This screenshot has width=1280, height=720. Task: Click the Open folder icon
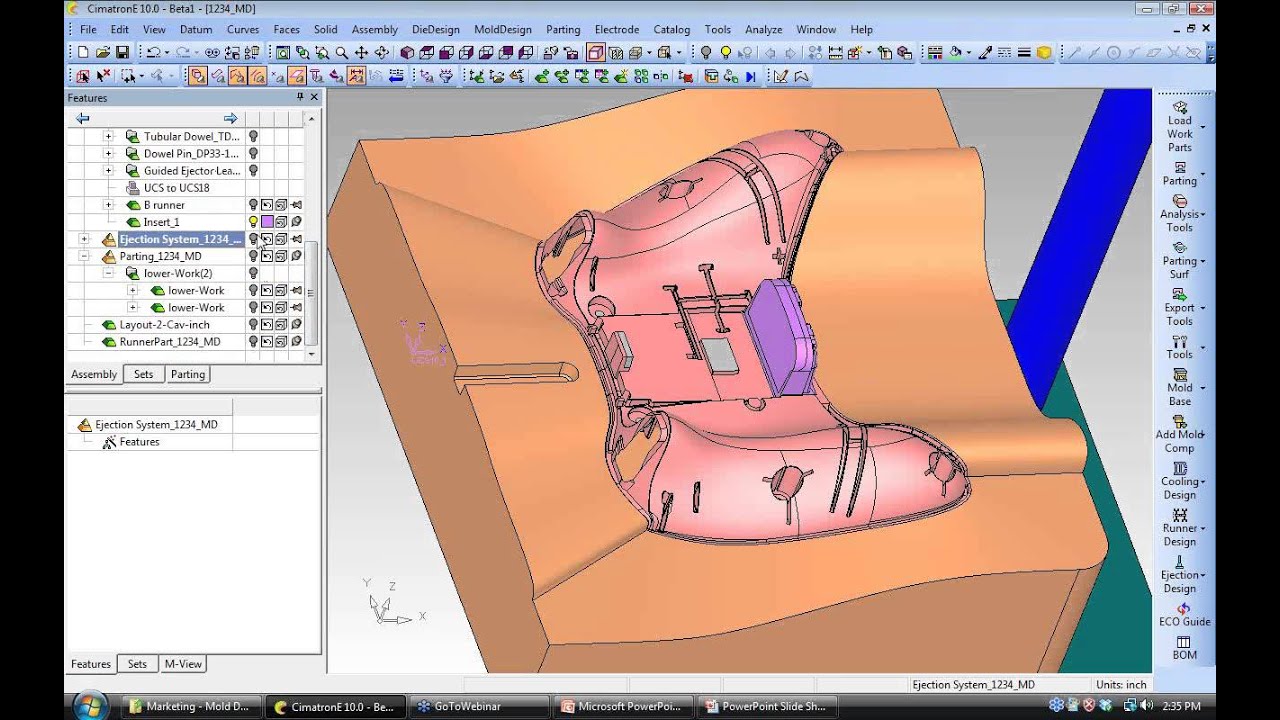(x=102, y=52)
